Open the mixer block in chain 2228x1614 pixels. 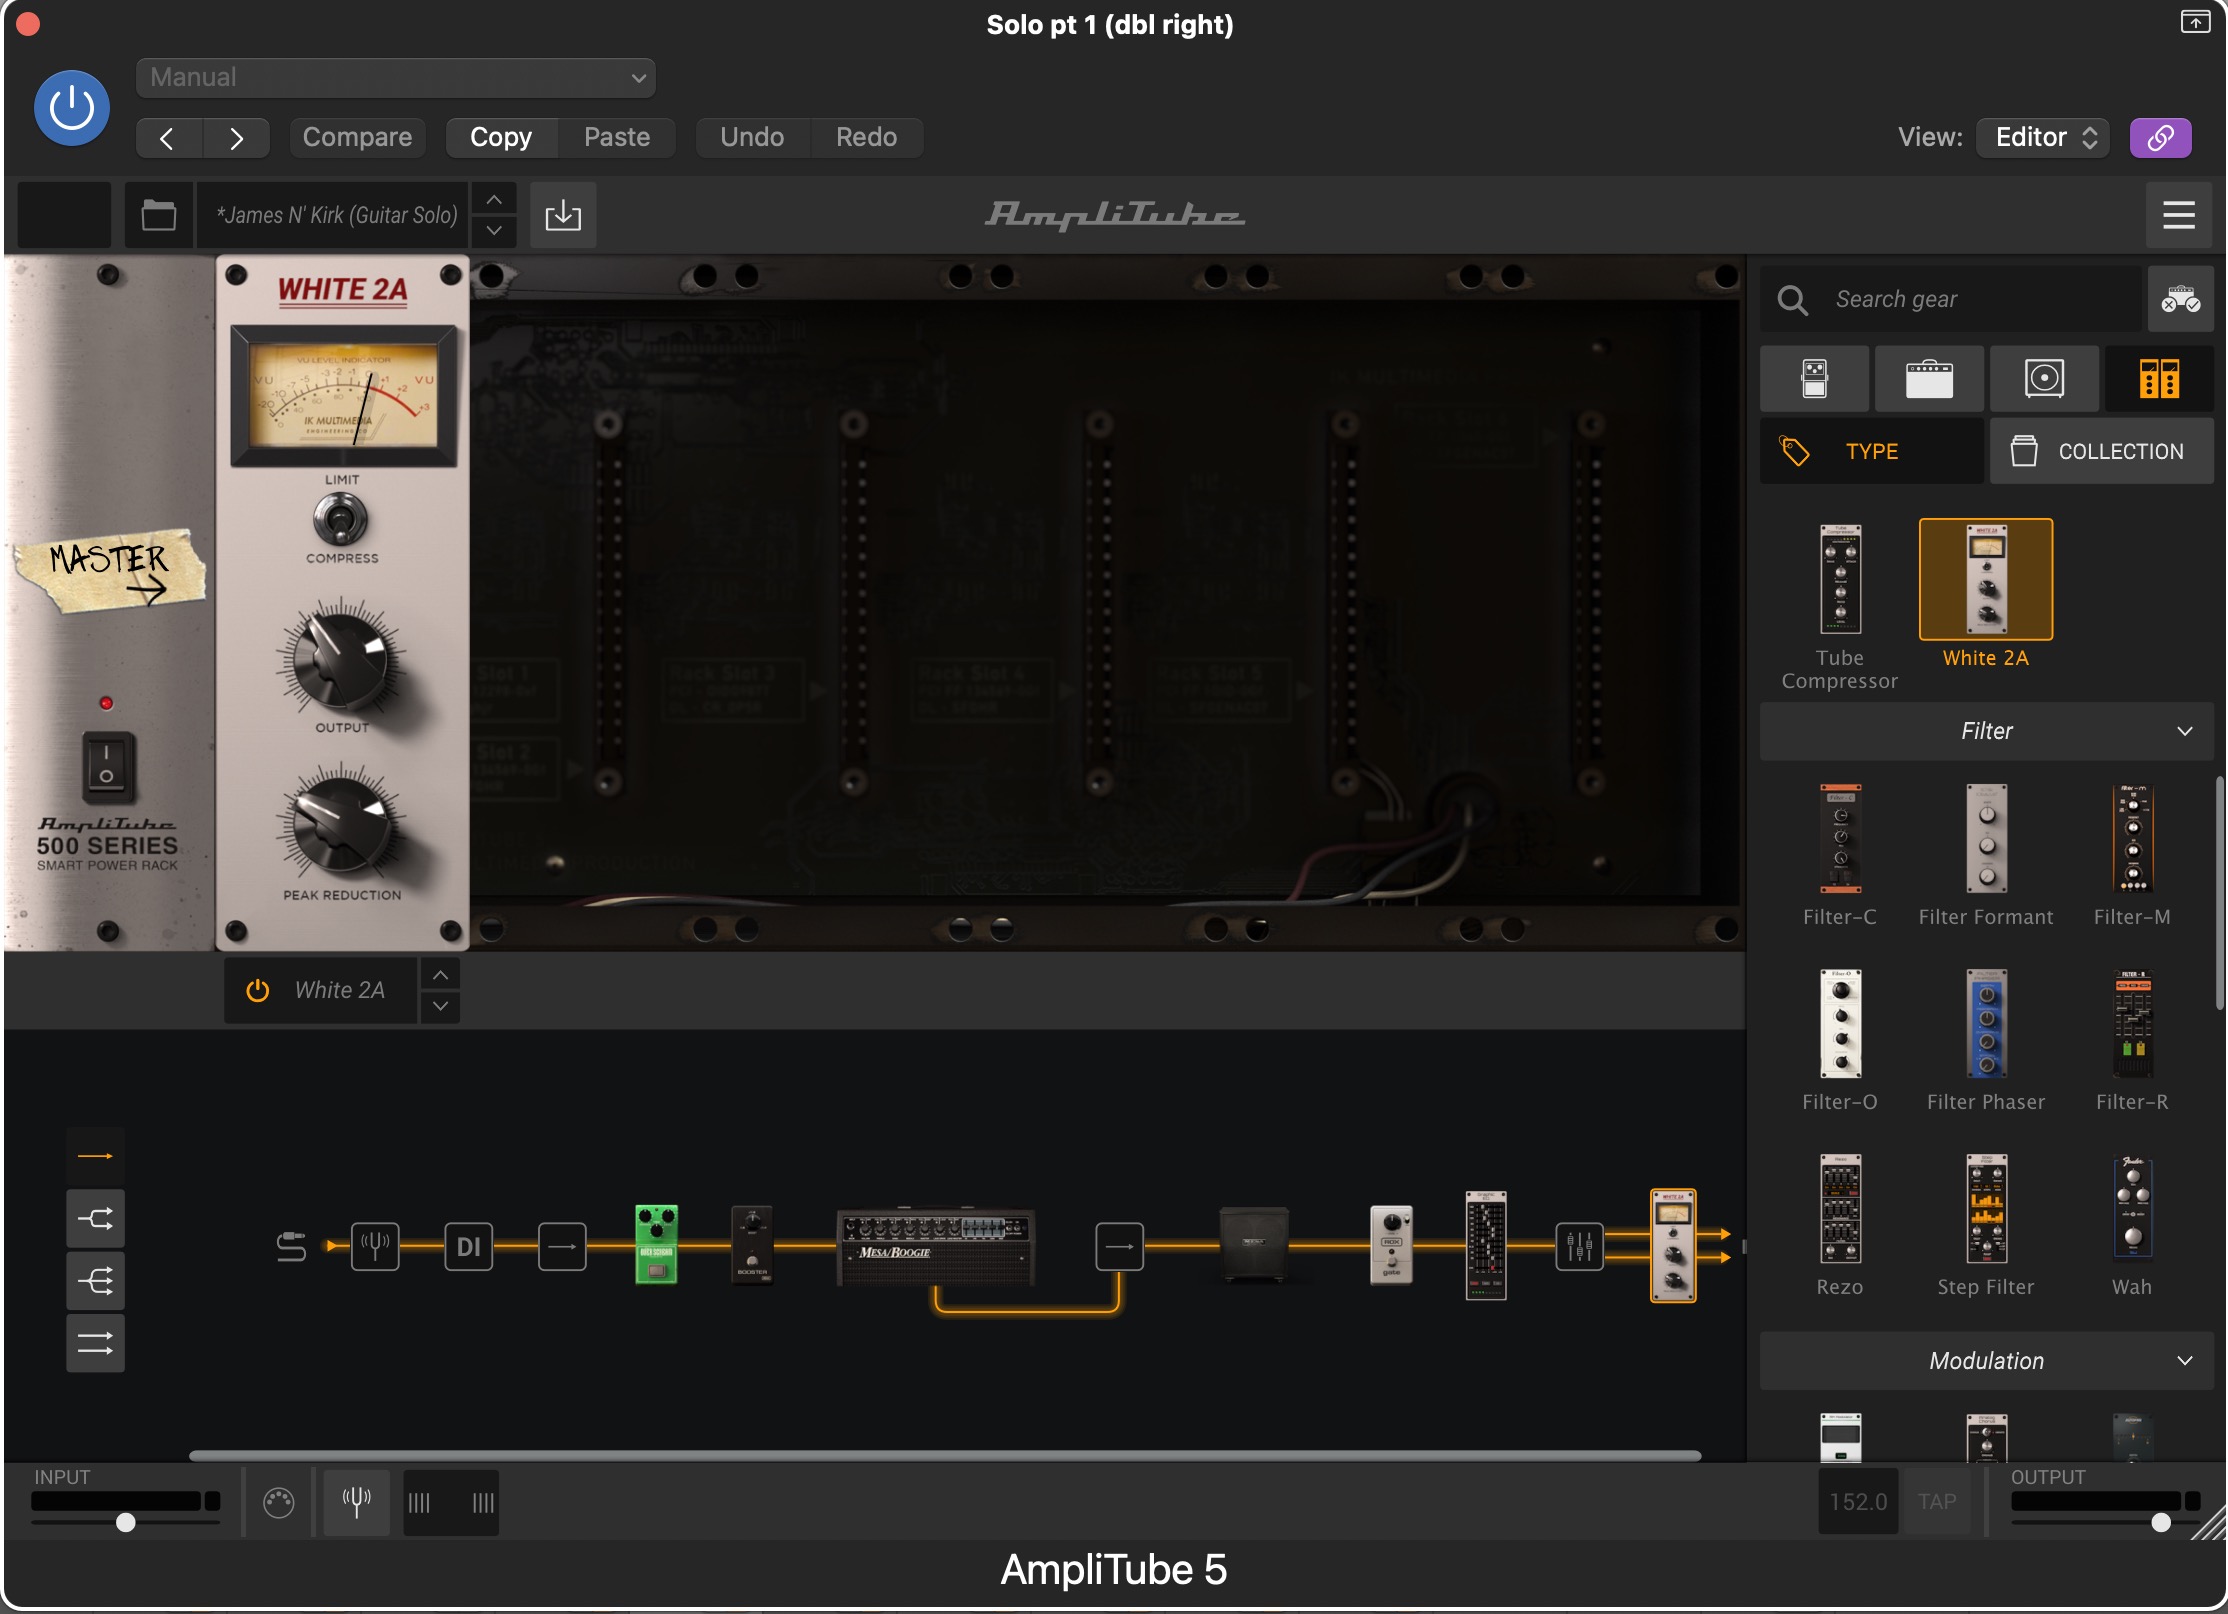[x=1580, y=1246]
